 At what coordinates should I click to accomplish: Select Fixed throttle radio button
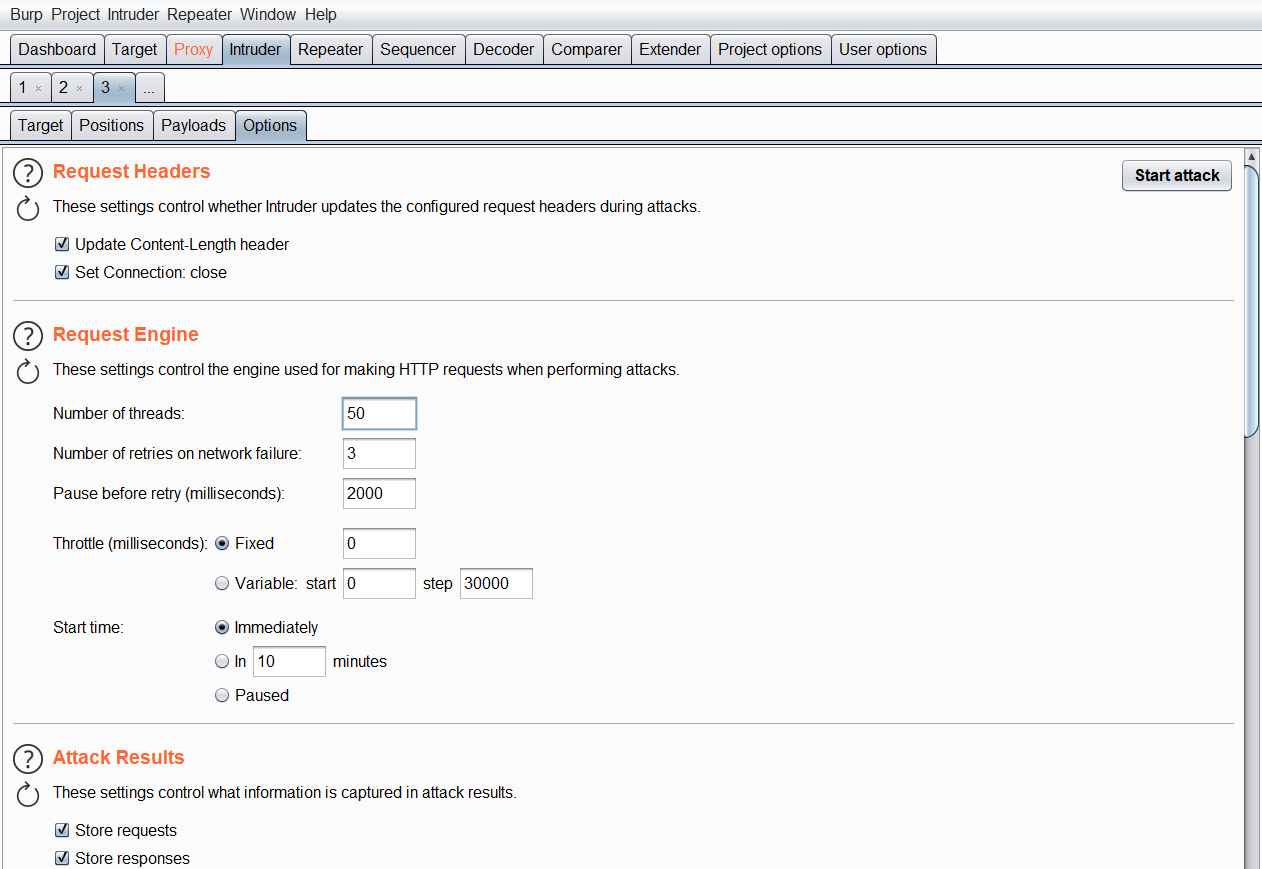(x=222, y=544)
